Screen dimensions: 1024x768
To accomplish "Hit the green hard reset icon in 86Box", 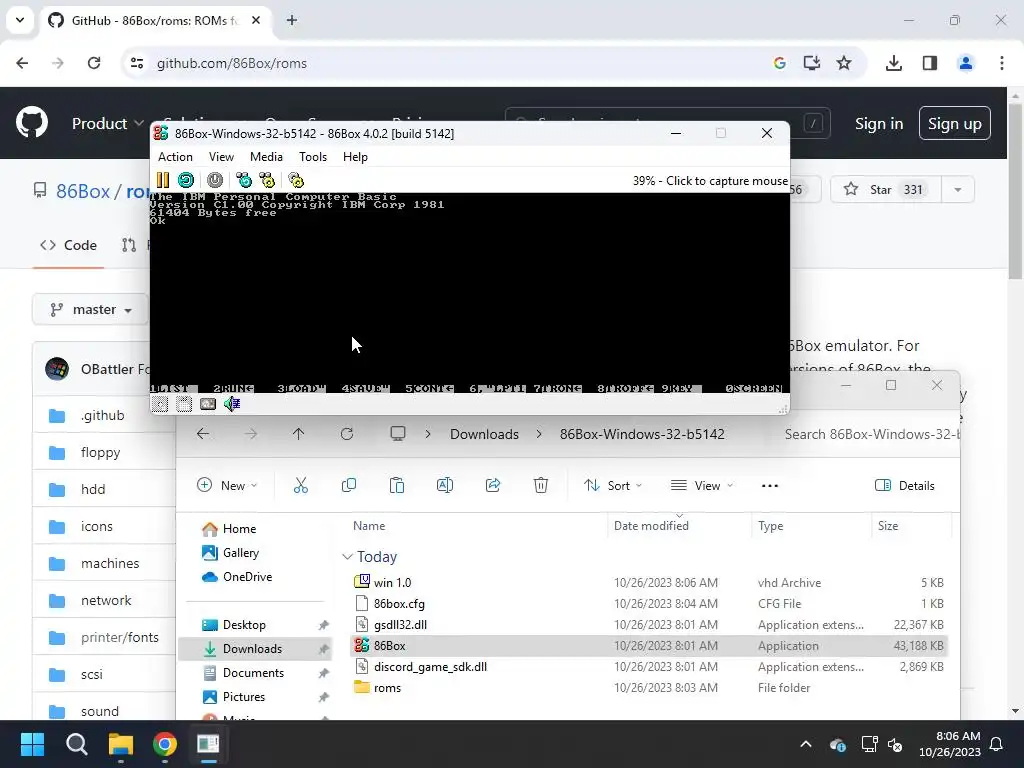I will click(186, 180).
